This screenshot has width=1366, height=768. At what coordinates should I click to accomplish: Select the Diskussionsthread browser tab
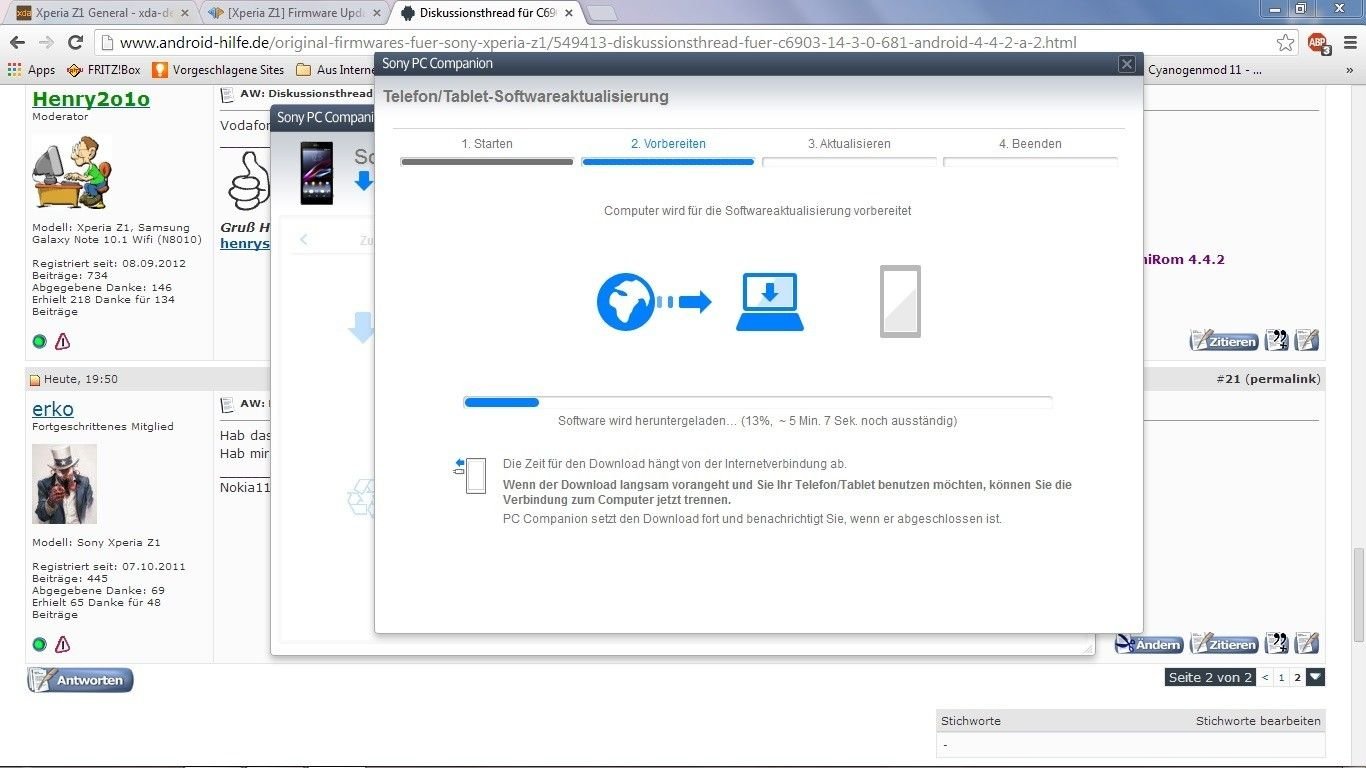click(487, 13)
